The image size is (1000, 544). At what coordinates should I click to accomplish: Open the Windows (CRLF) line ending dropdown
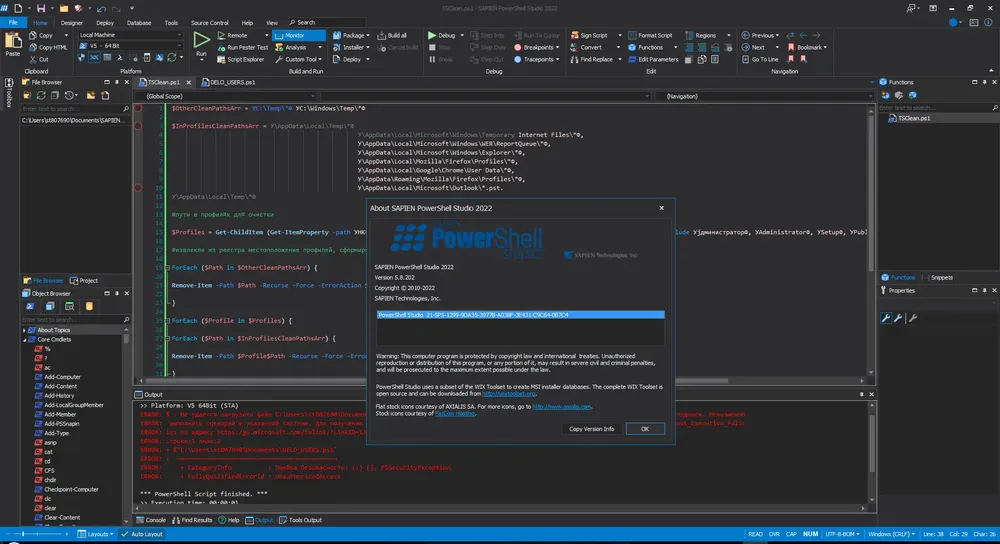click(892, 534)
